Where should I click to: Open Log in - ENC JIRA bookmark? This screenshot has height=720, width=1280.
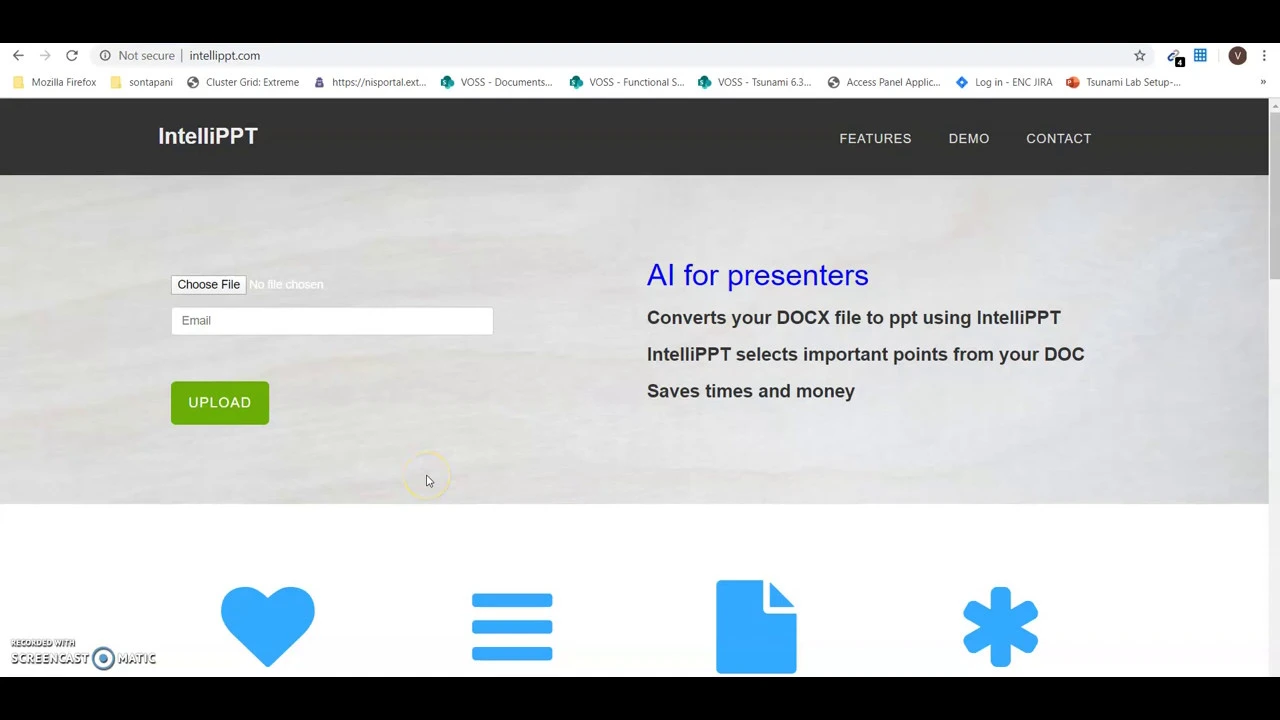[x=1004, y=82]
